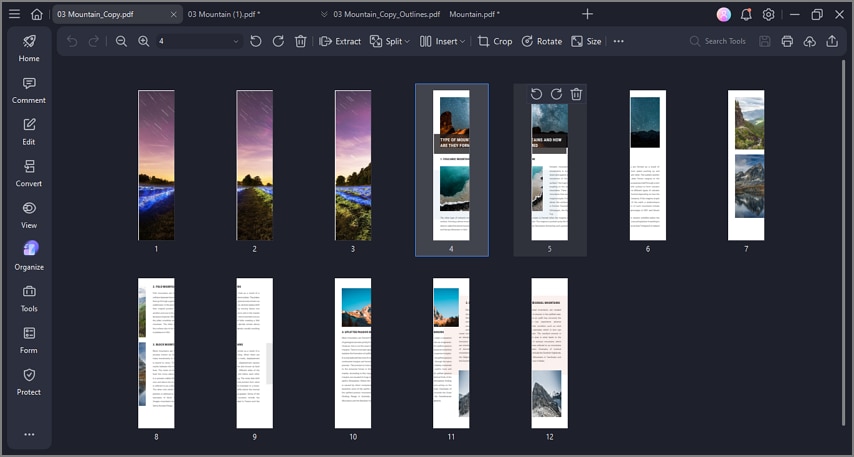Screen dimensions: 854x457
Task: Open the Protect options
Action: click(x=29, y=382)
